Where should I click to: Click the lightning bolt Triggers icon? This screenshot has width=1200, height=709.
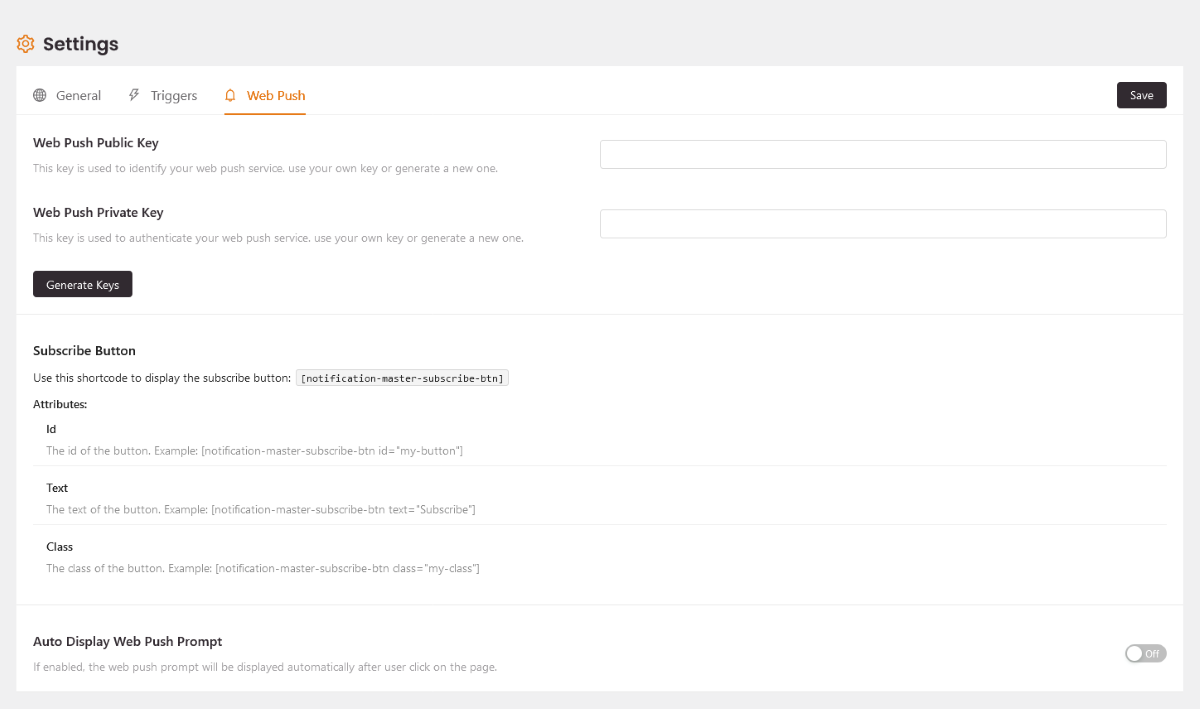coord(134,95)
